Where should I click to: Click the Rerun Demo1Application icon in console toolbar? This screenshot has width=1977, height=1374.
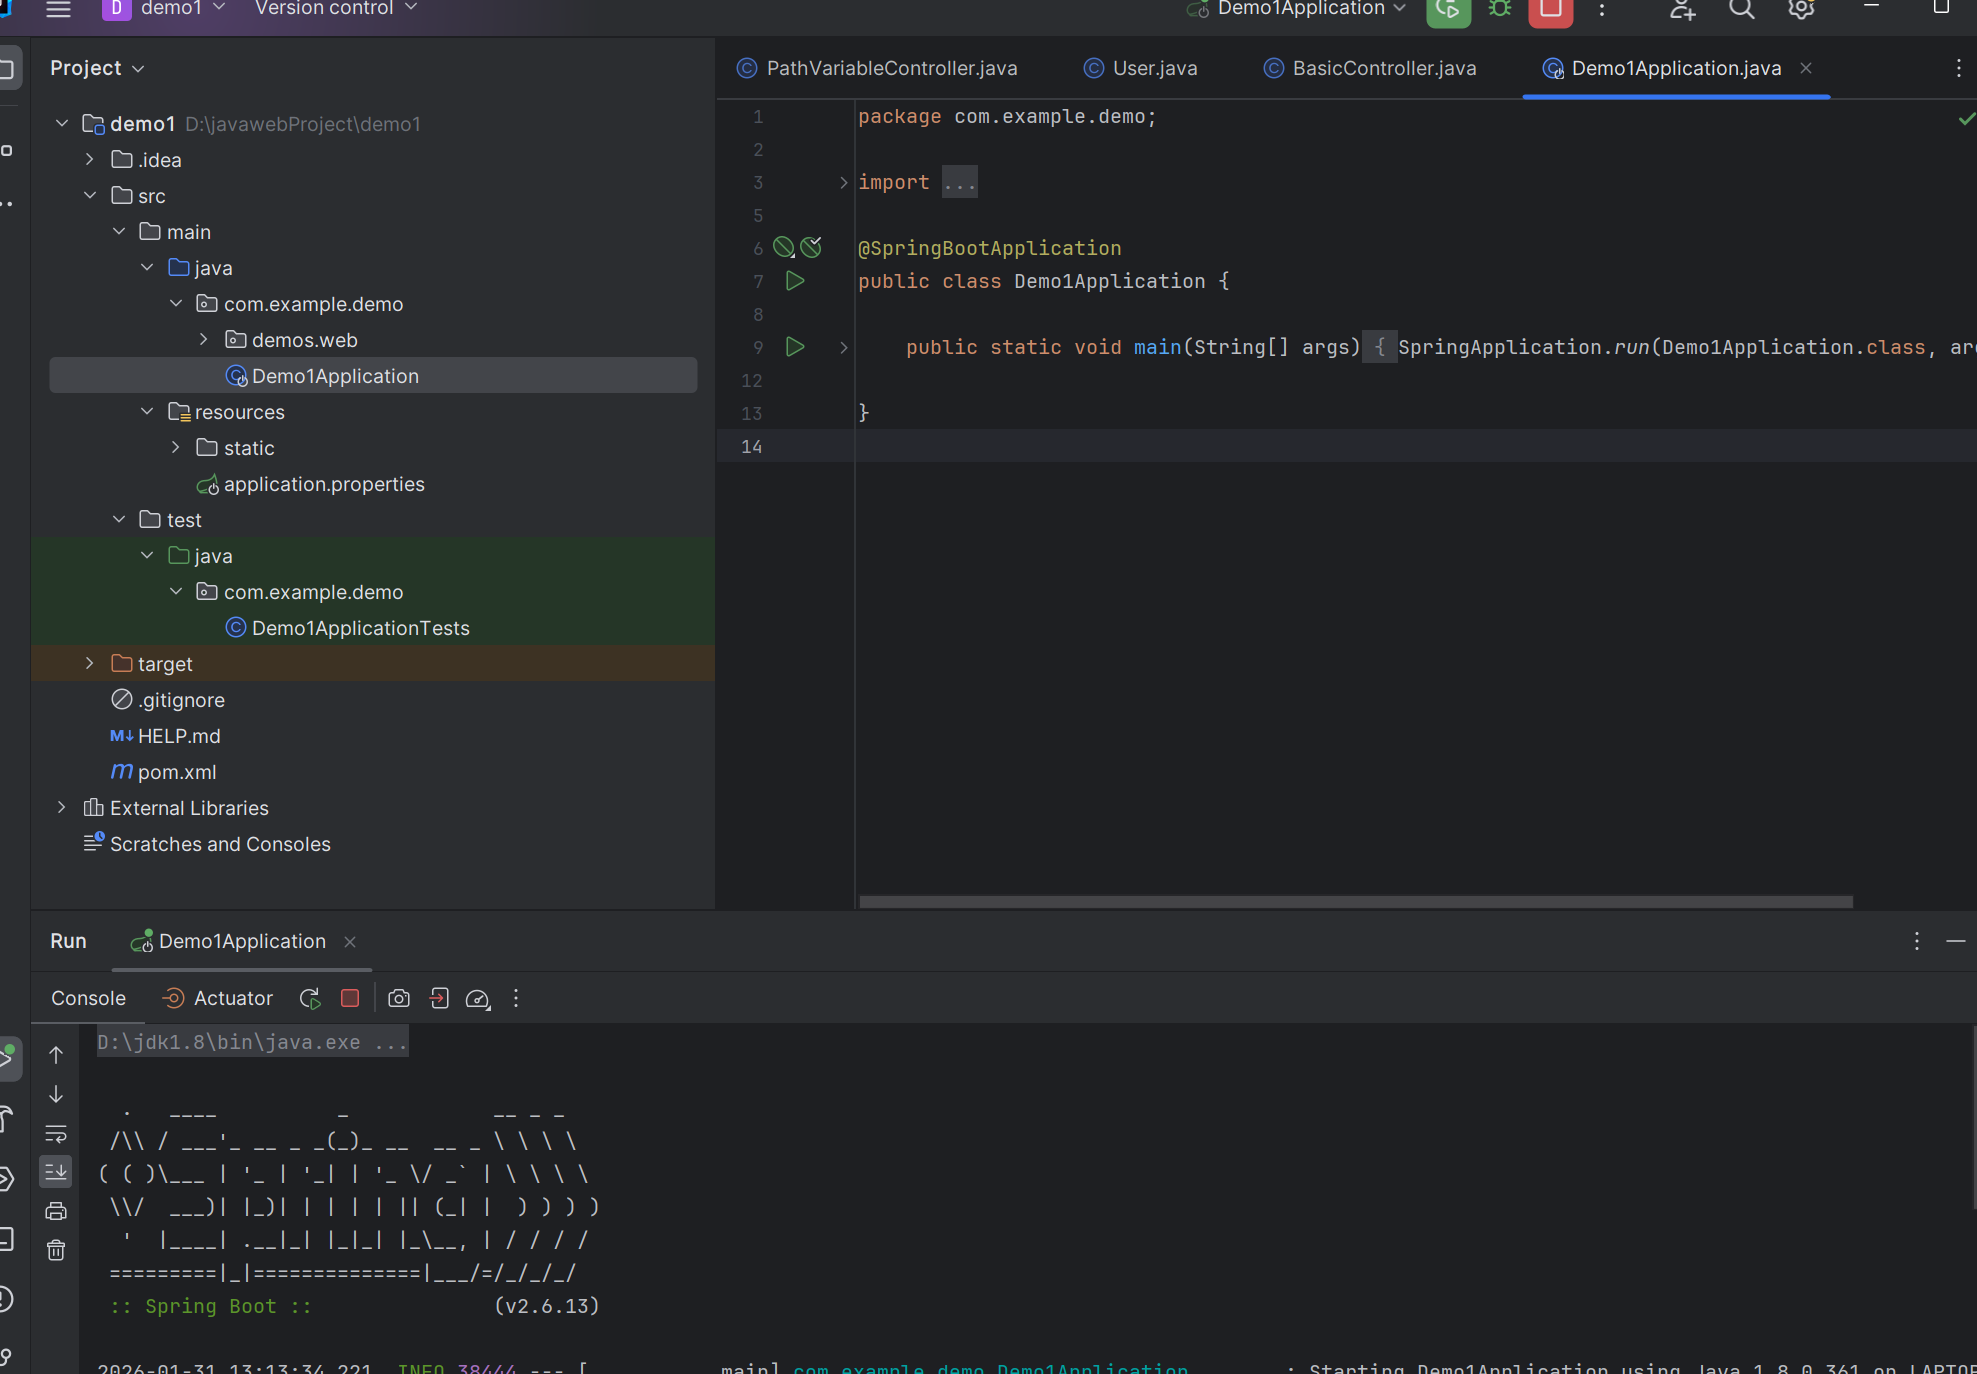pos(310,998)
